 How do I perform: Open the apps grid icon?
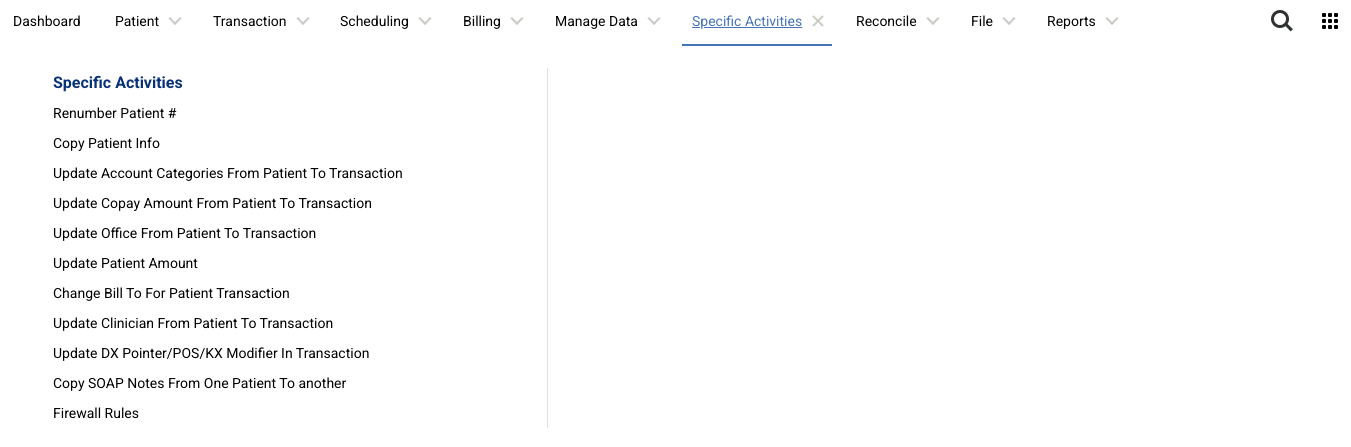(1330, 21)
